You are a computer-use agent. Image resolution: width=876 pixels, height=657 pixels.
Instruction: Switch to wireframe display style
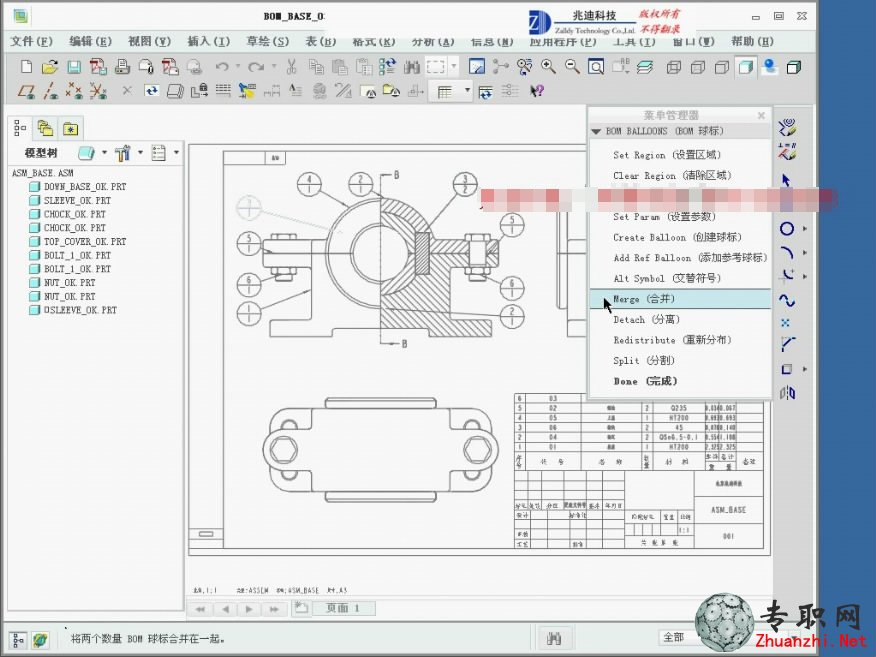coord(674,67)
